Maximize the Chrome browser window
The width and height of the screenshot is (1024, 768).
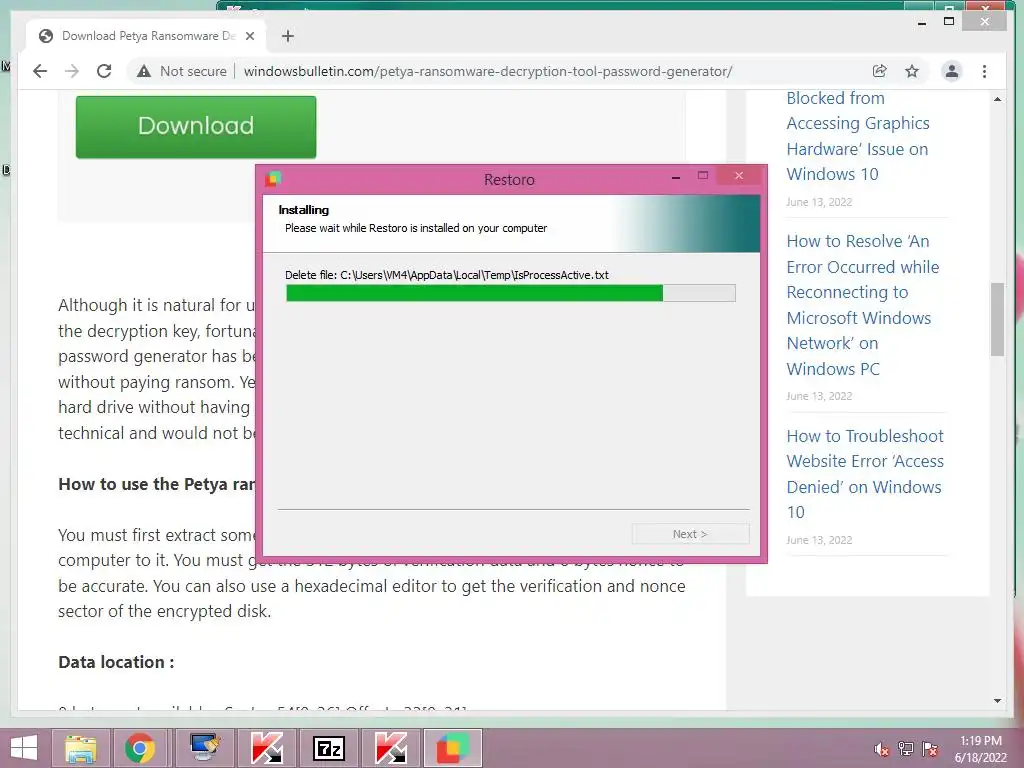949,21
